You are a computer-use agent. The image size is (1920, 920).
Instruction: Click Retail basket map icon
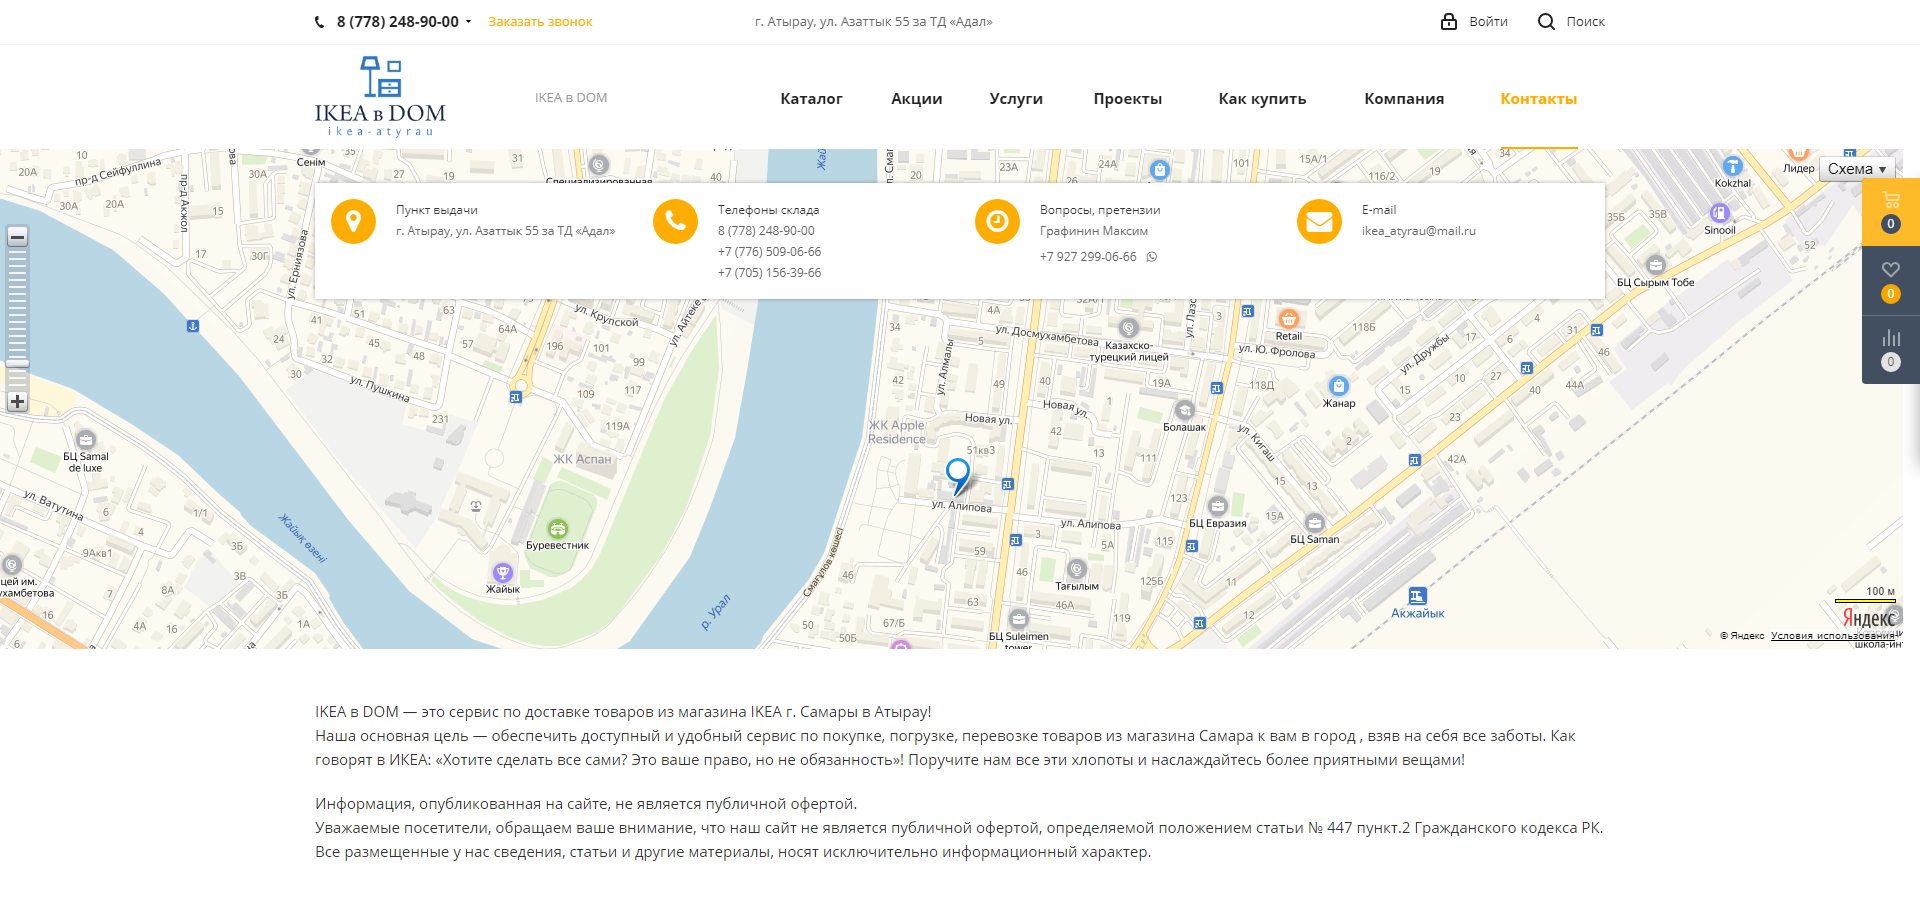1289,319
